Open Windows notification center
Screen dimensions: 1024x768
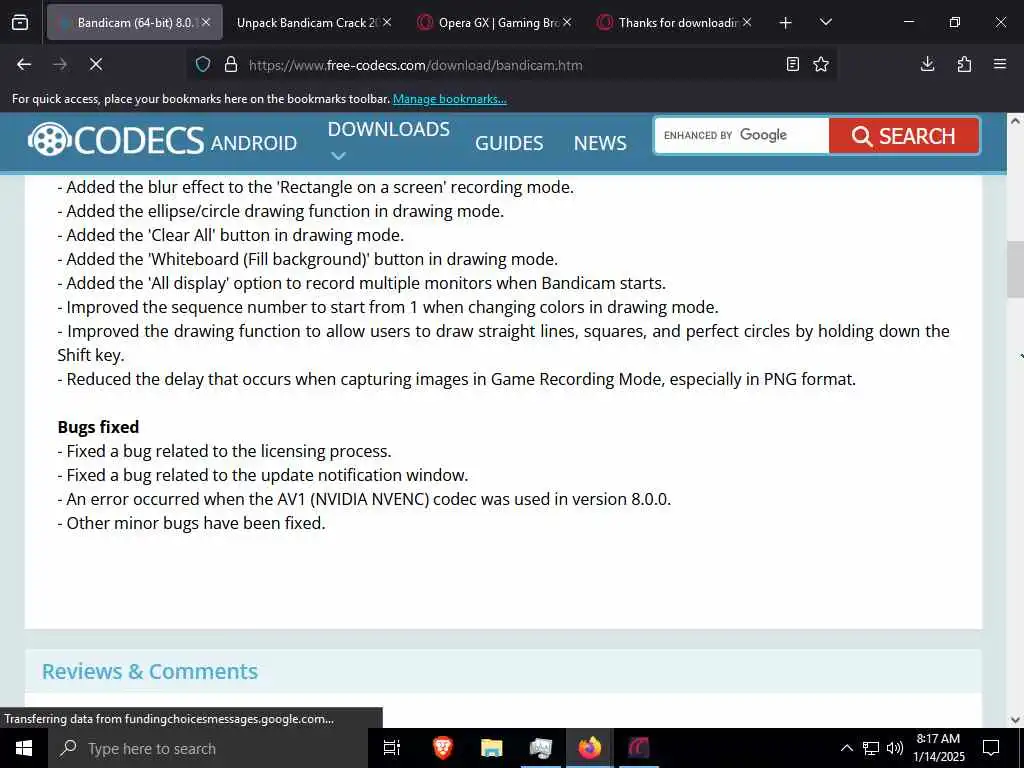coord(991,748)
